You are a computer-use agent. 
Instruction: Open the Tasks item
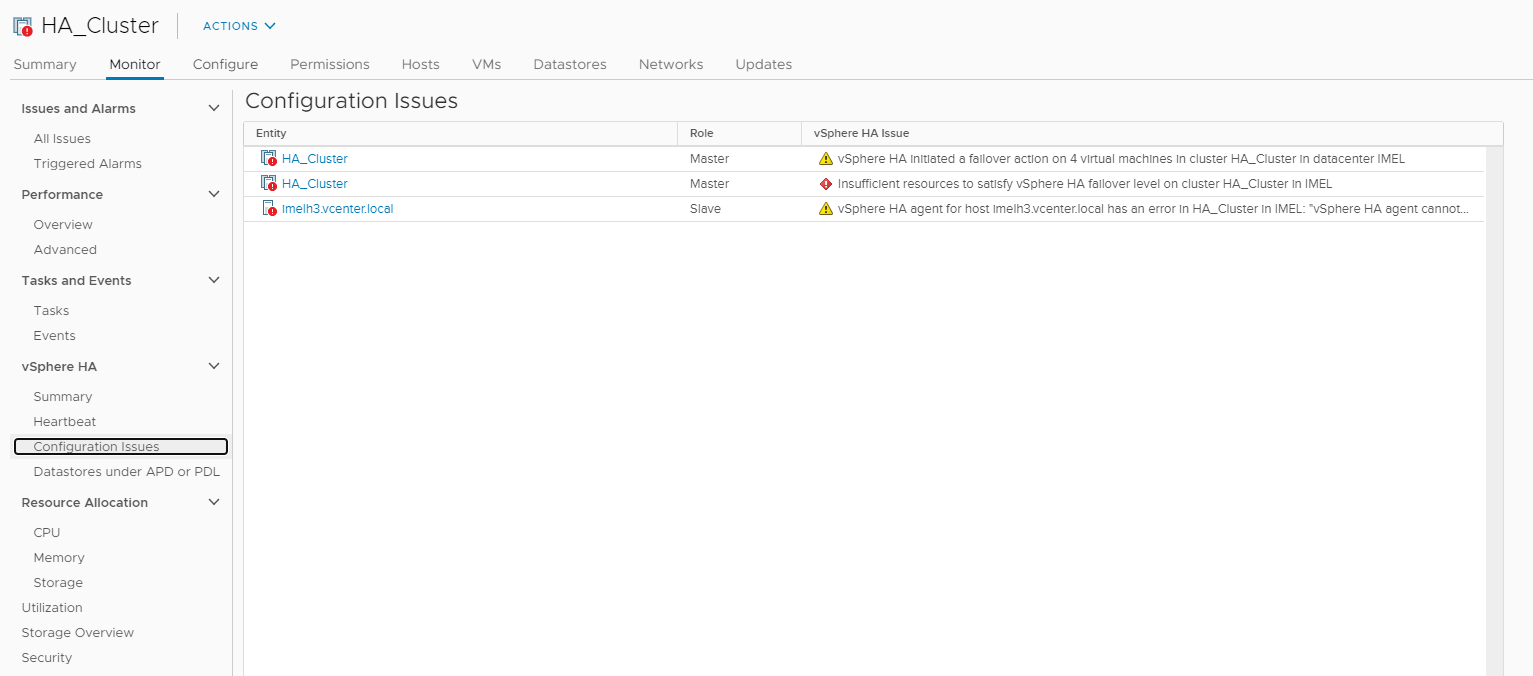[51, 311]
